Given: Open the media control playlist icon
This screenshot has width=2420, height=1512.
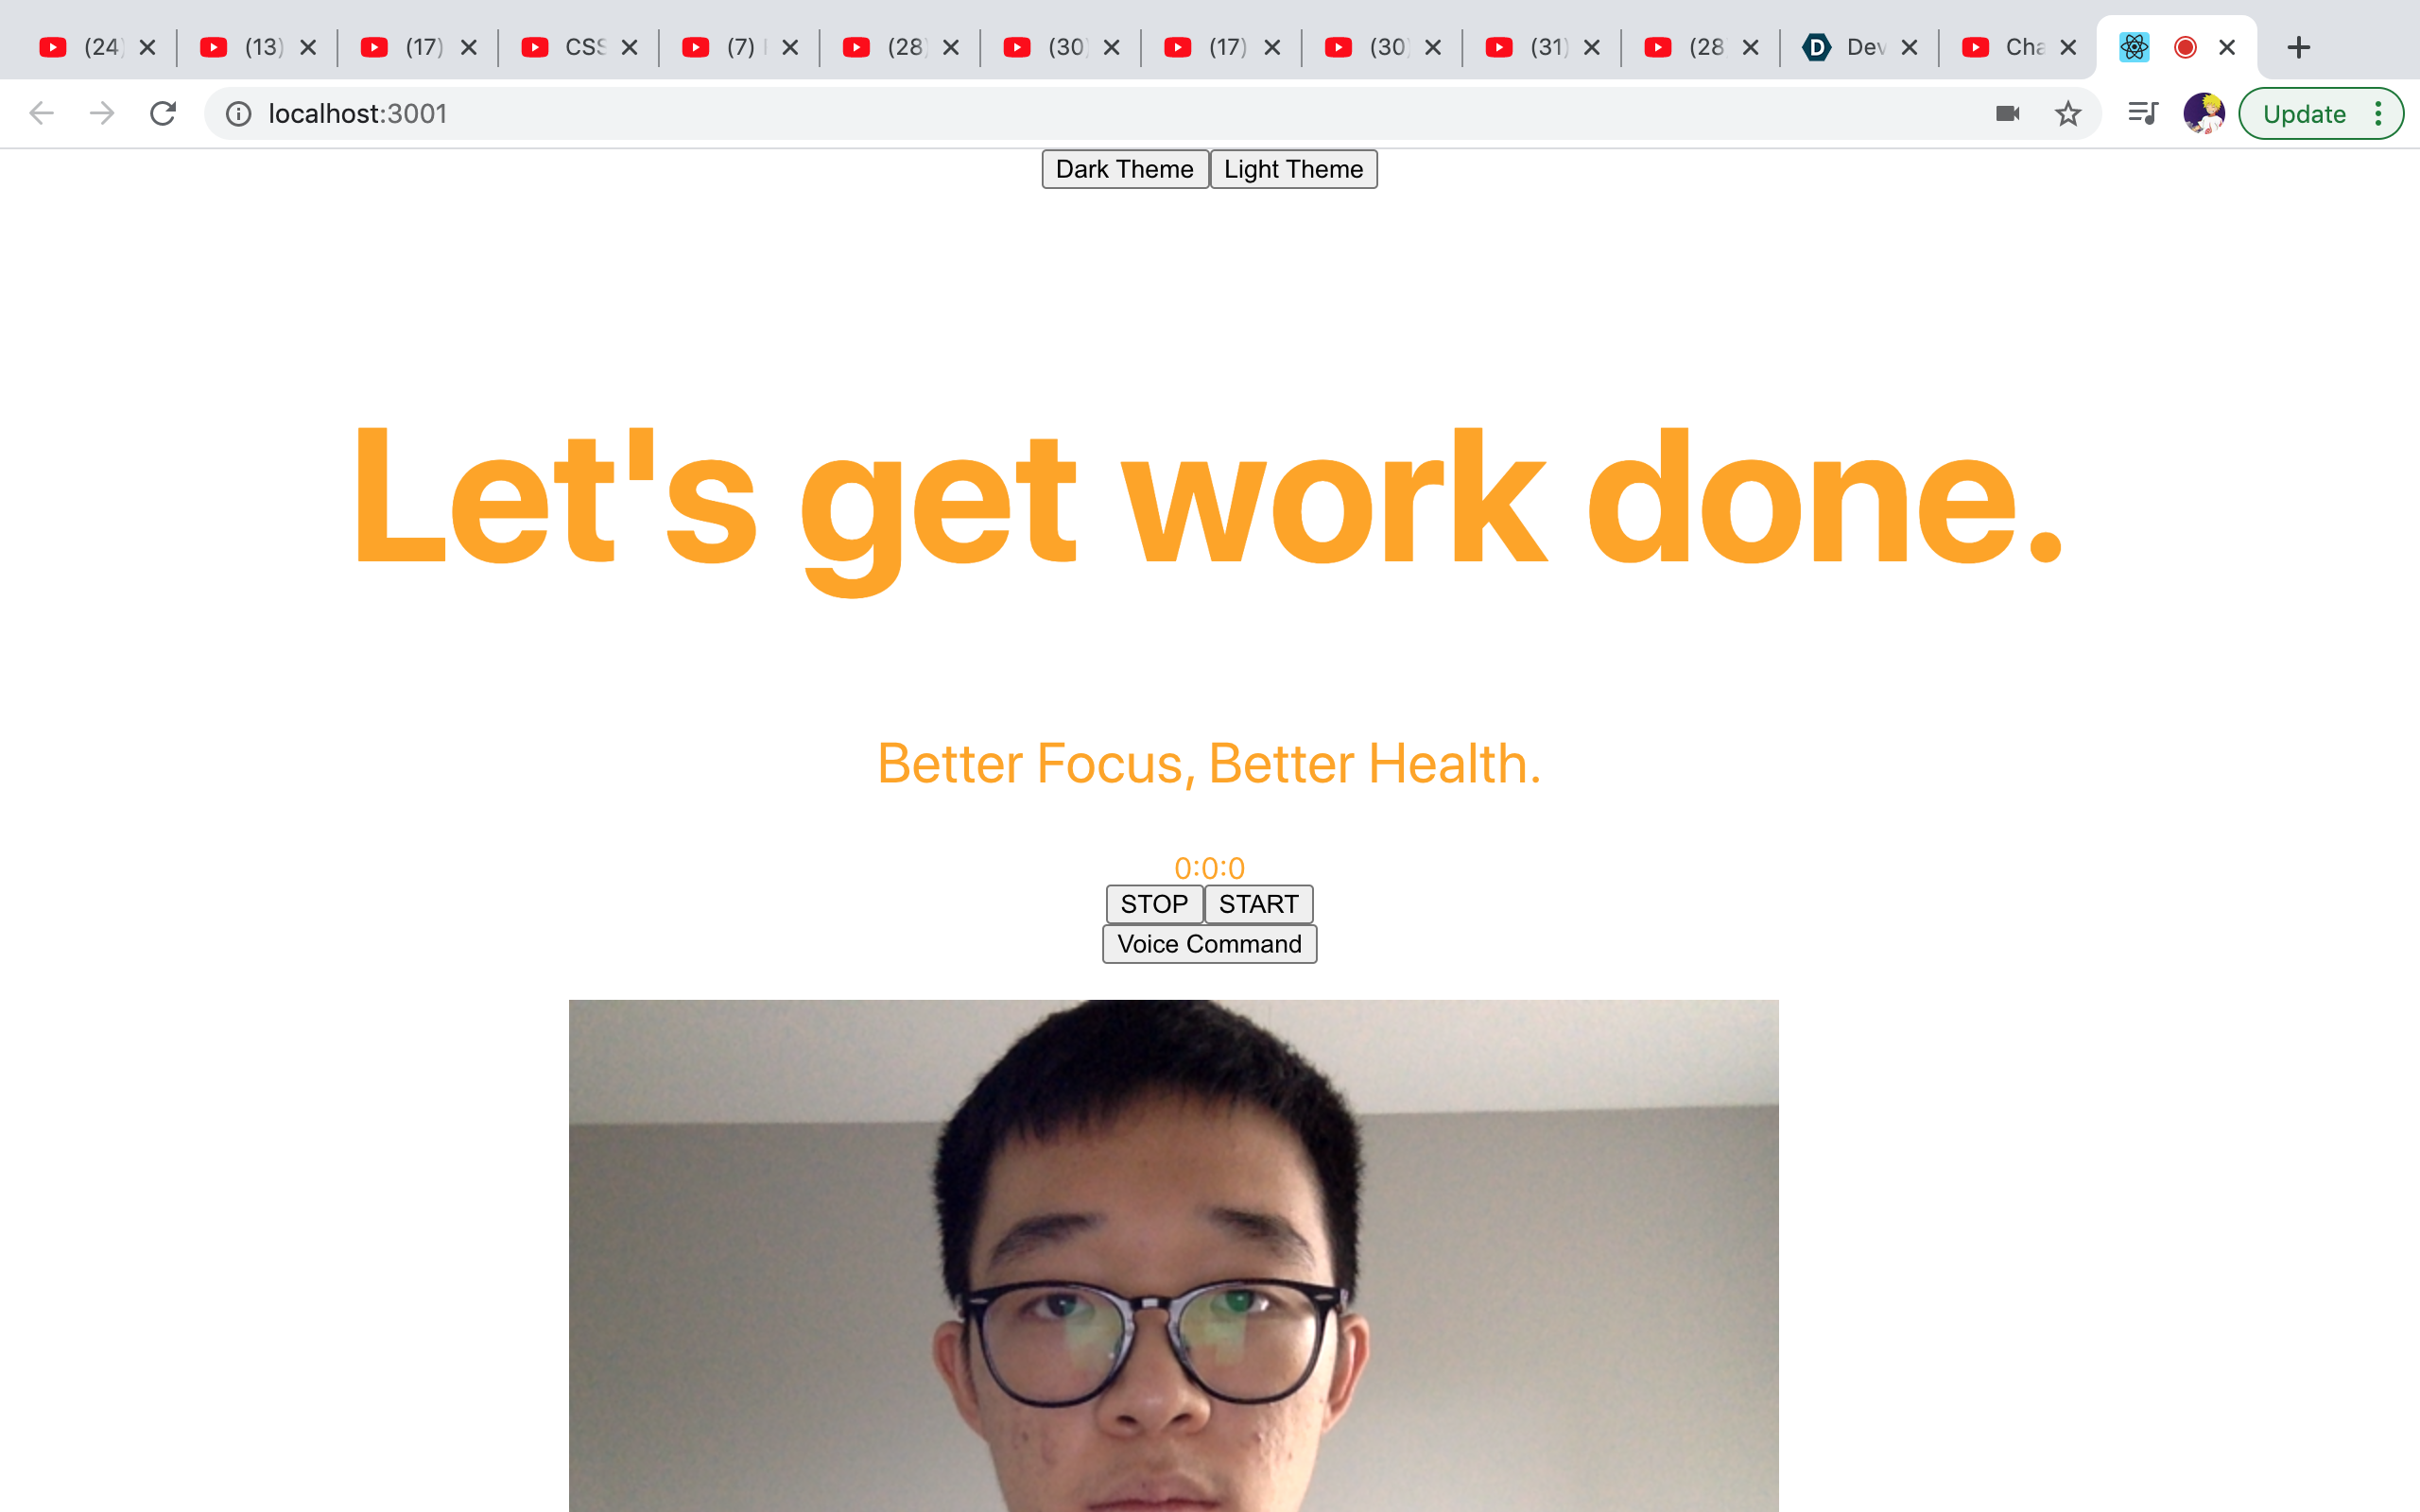Looking at the screenshot, I should point(2142,114).
